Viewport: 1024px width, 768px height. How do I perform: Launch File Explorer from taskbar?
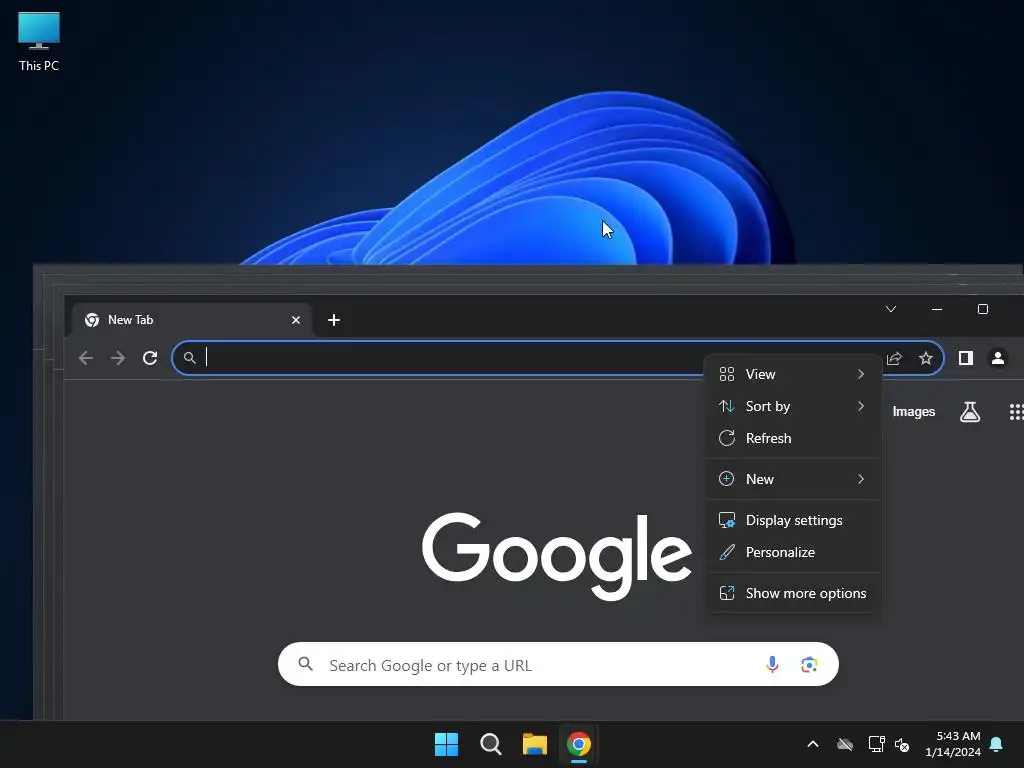[534, 744]
